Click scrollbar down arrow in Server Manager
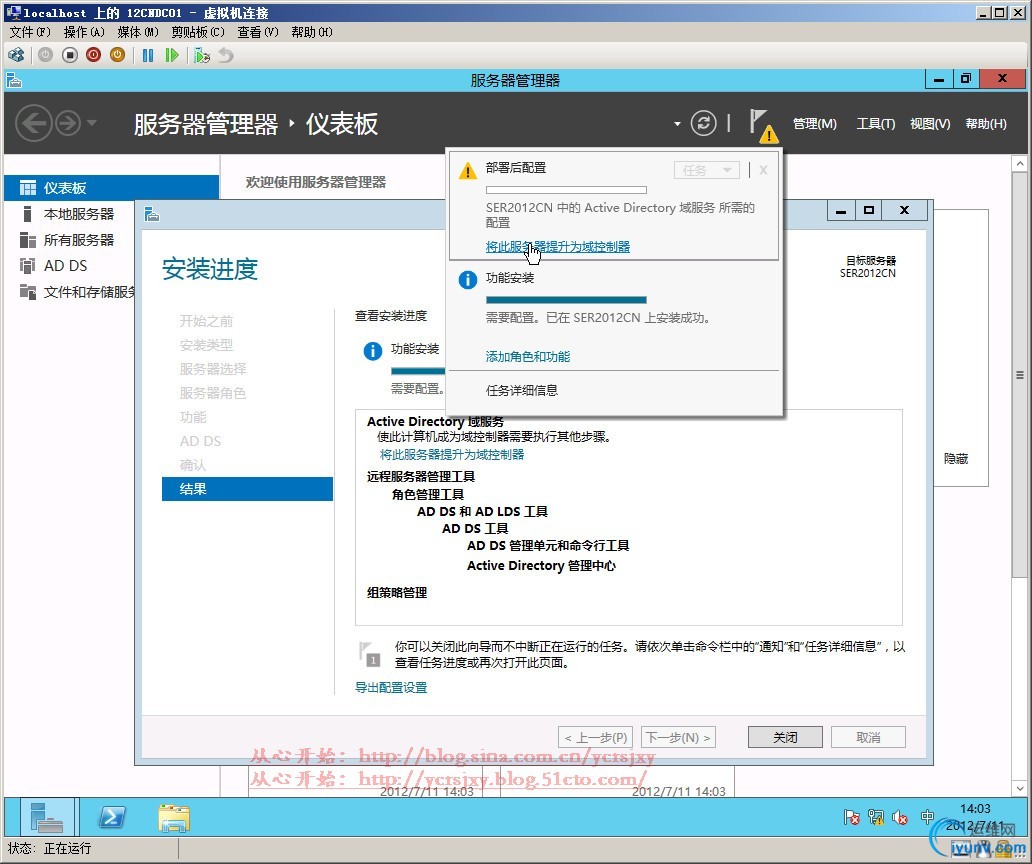The height and width of the screenshot is (864, 1032). click(1019, 788)
